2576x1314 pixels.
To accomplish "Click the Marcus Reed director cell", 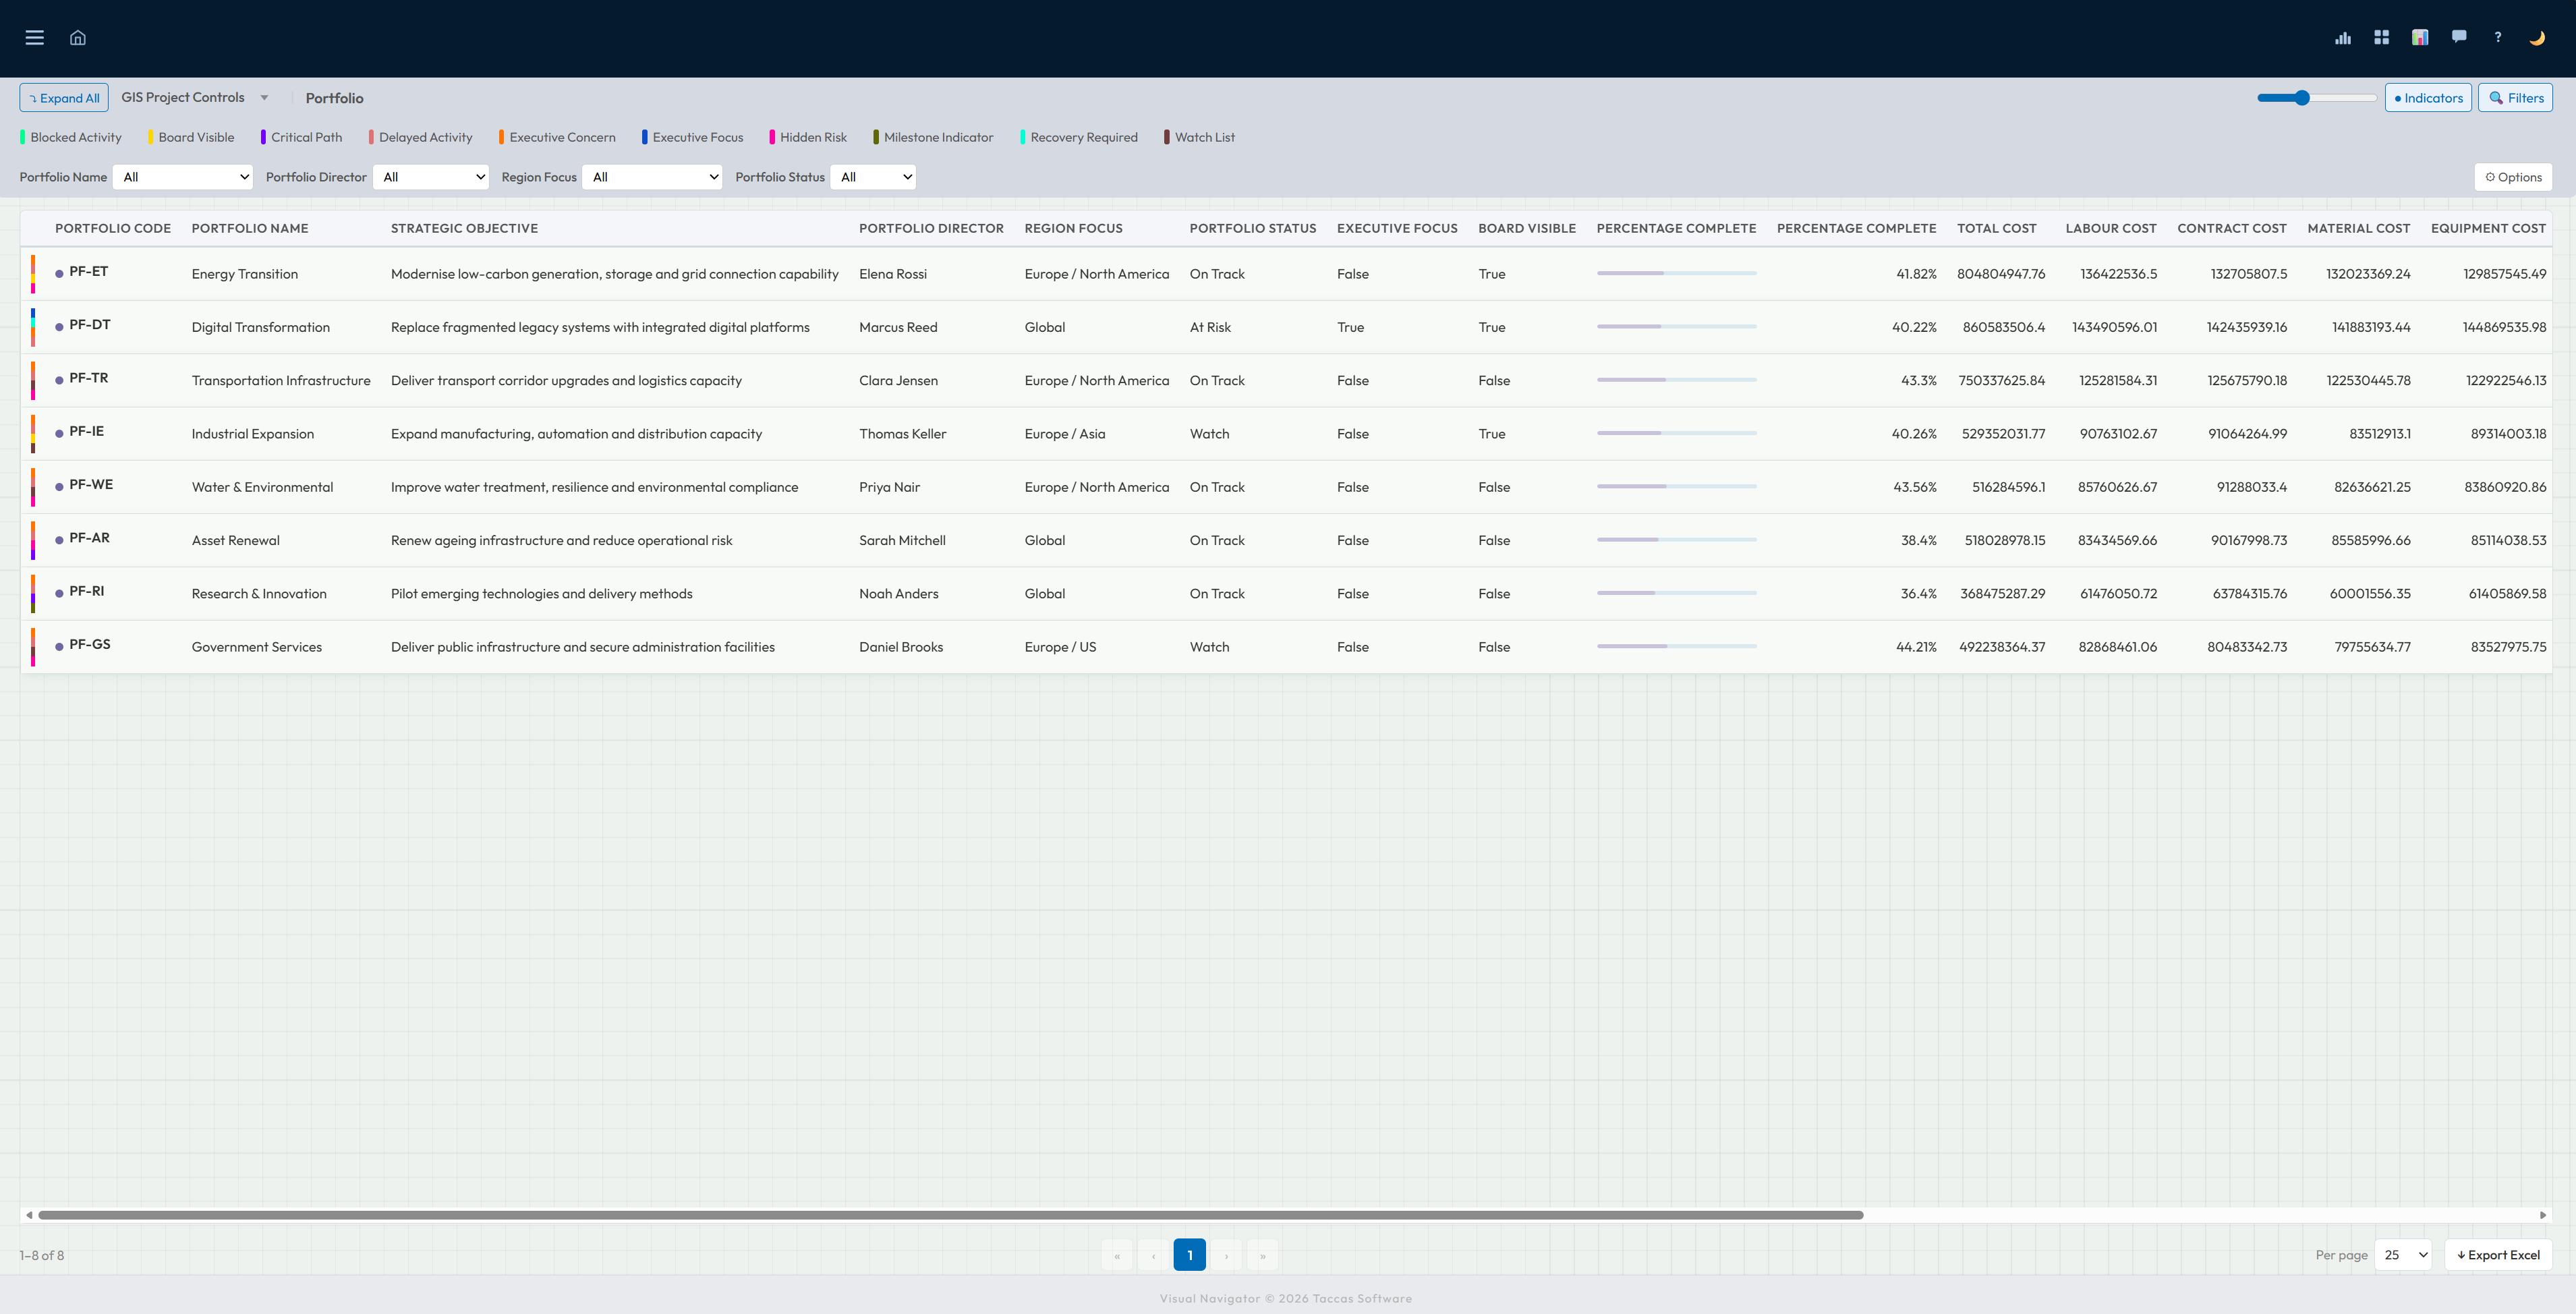I will point(898,327).
